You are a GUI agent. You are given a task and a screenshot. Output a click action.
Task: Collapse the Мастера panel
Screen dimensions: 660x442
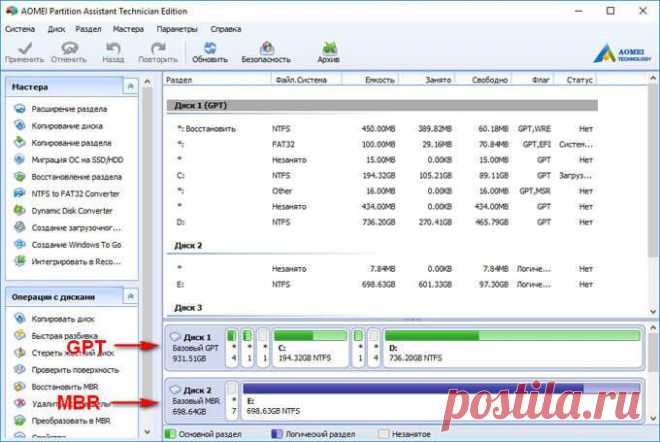point(130,87)
